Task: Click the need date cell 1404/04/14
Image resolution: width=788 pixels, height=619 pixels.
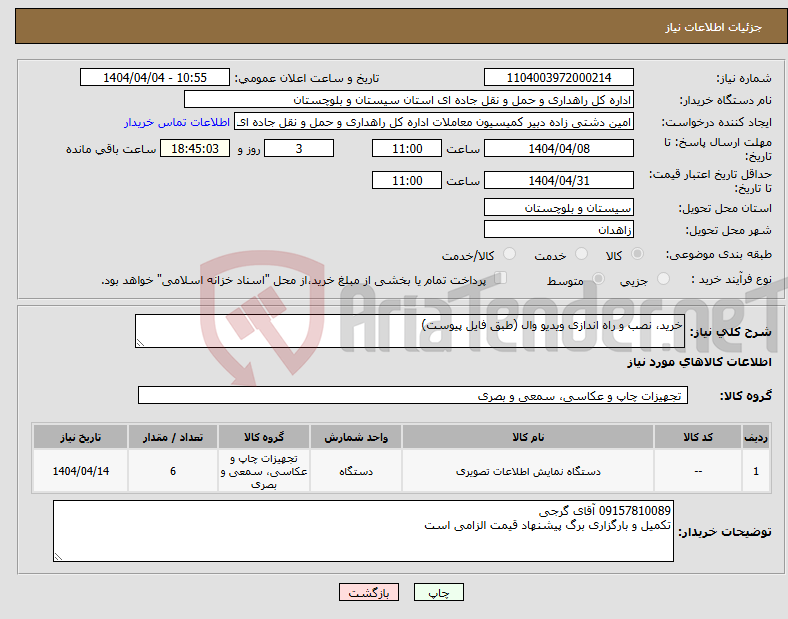Action: click(80, 471)
